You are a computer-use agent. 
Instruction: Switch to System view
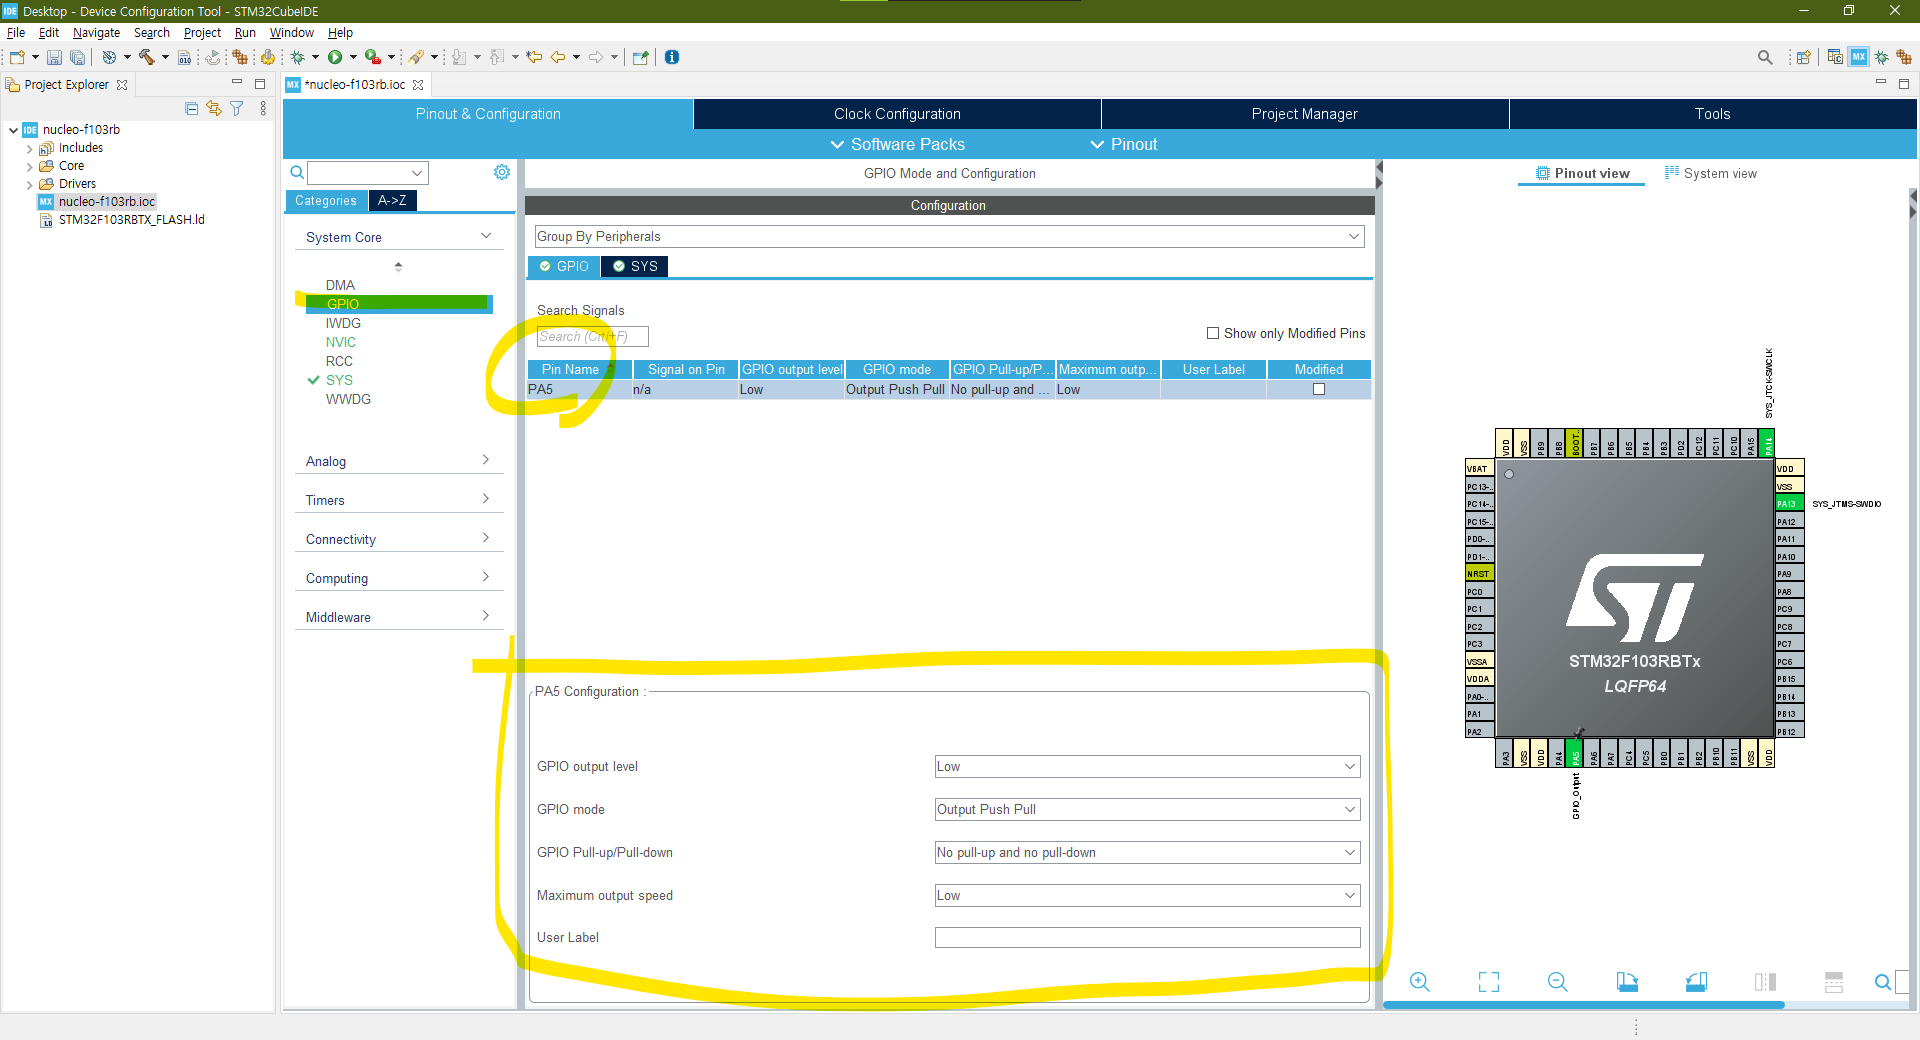click(x=1710, y=173)
